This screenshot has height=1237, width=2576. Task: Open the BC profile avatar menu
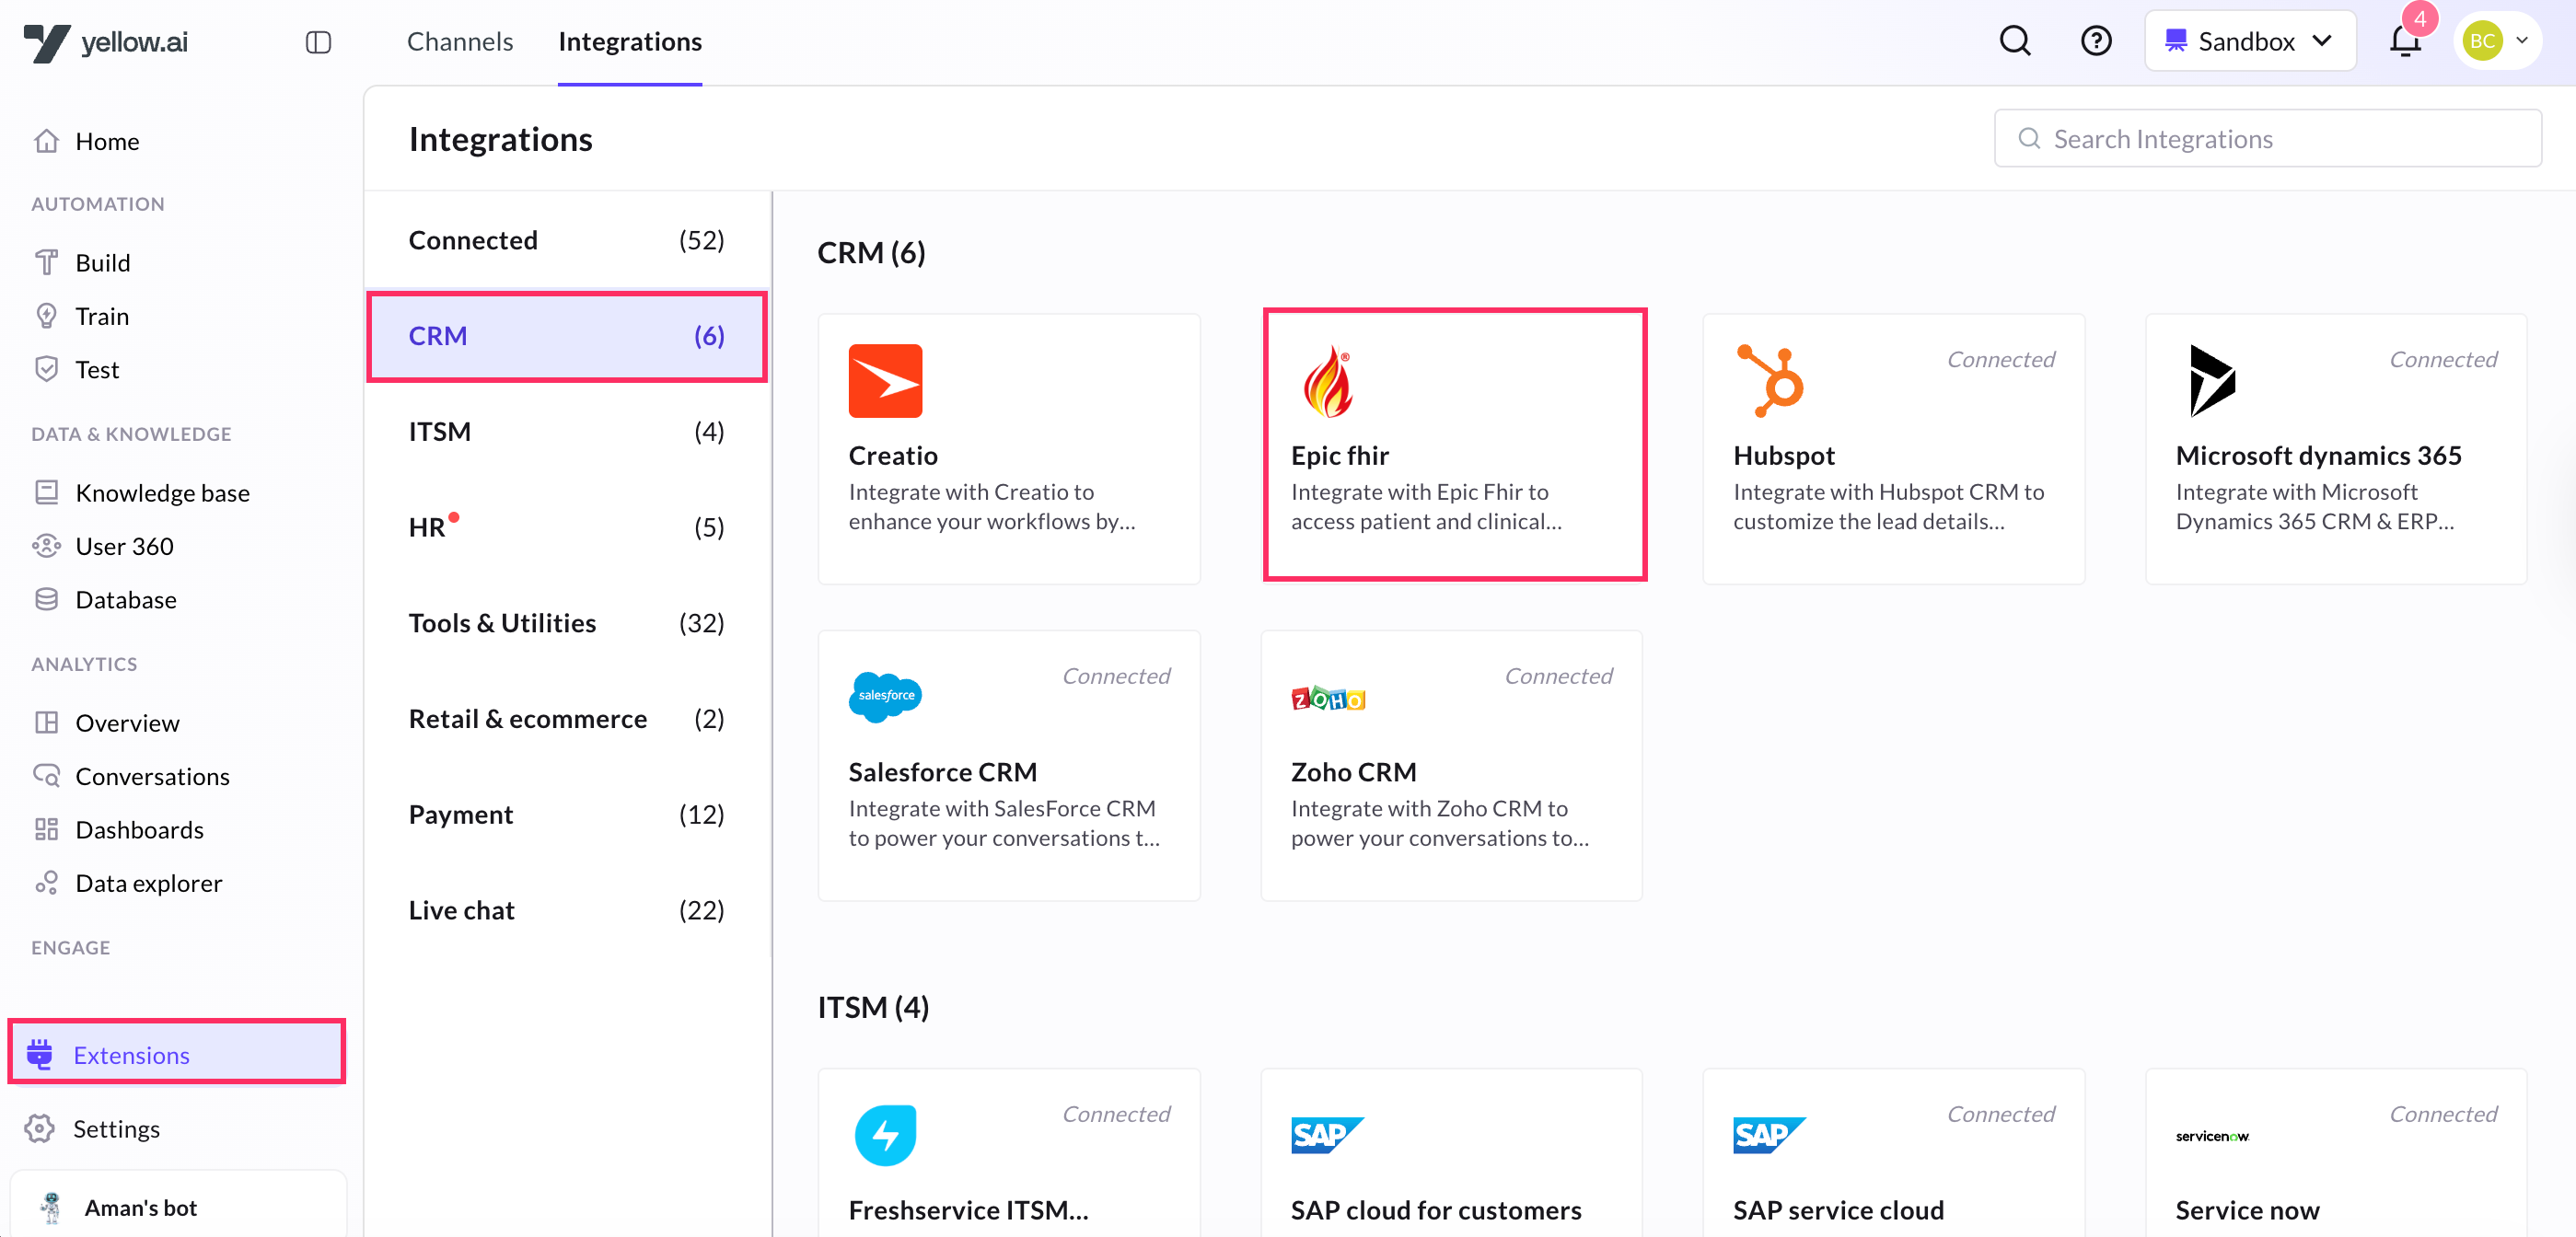(x=2496, y=41)
